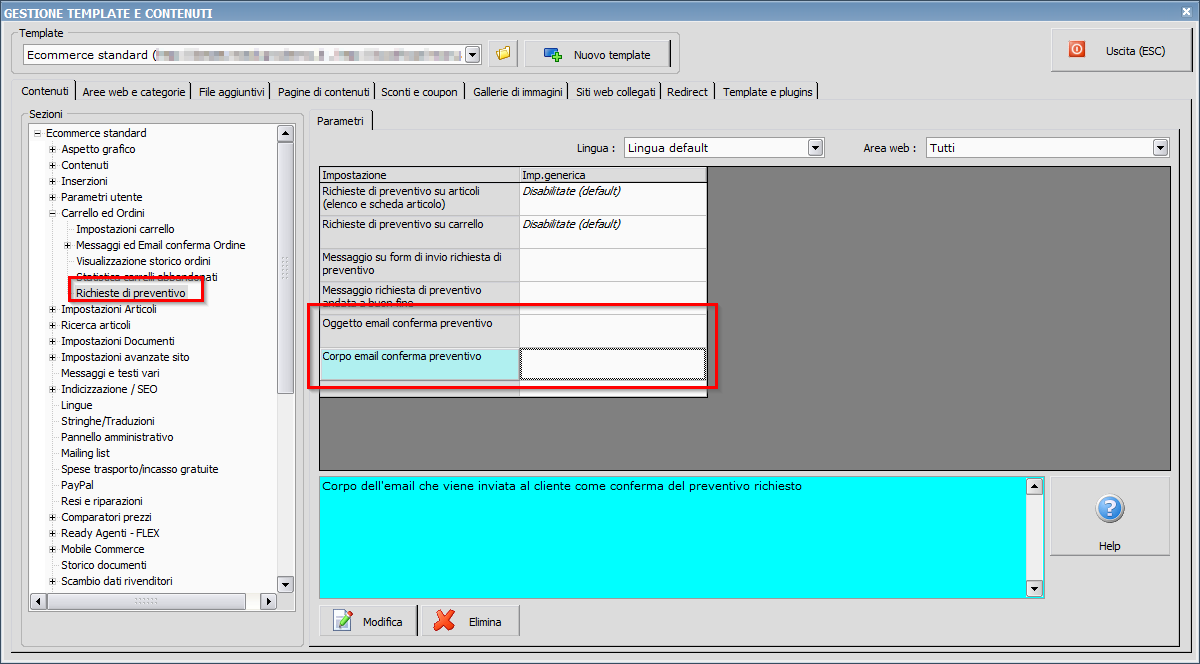Click the Uscita (ESC) button
The height and width of the screenshot is (664, 1200).
tap(1121, 50)
